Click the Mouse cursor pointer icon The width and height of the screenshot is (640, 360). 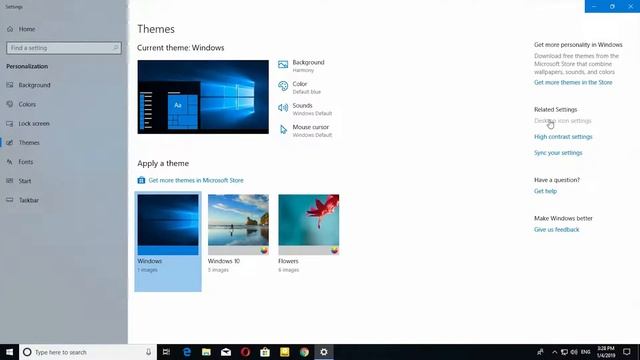(283, 129)
